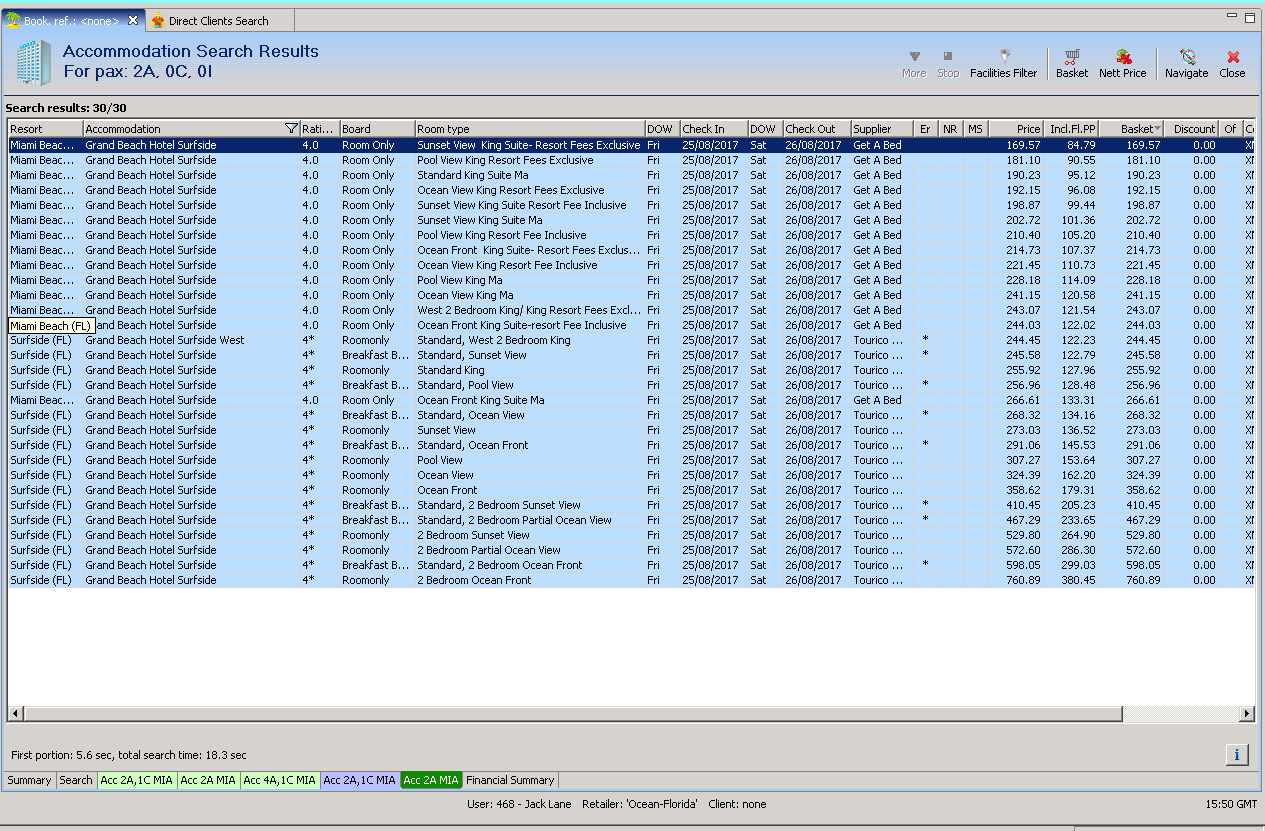Click the Basket column header sort arrow
Viewport: 1265px width, 831px height.
tap(1158, 129)
